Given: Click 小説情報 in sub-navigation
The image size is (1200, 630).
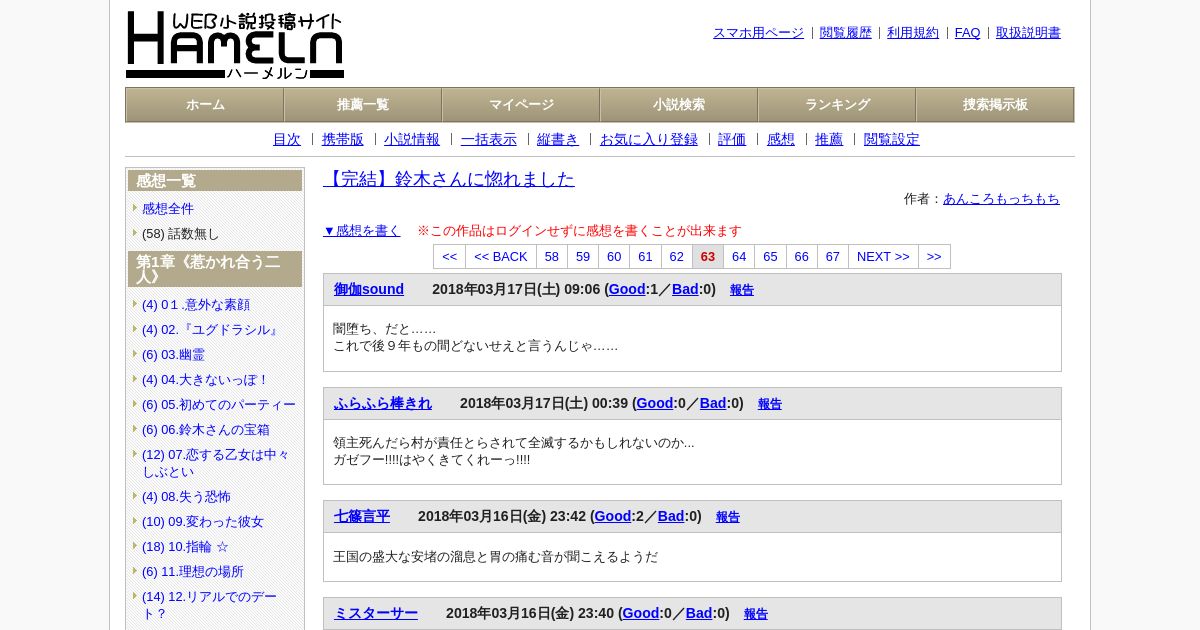Looking at the screenshot, I should point(412,140).
